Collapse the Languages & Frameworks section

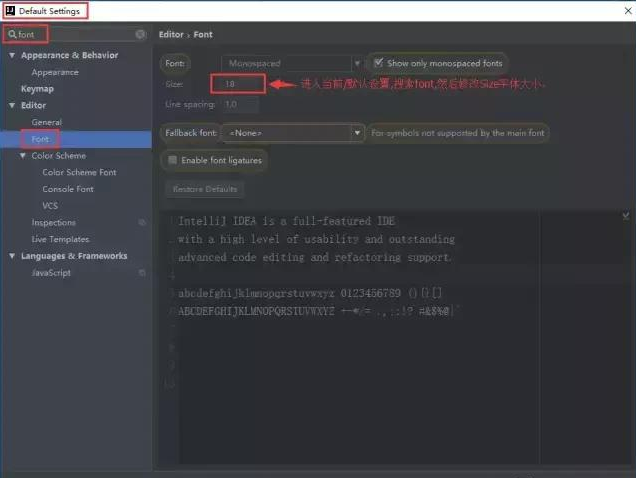pyautogui.click(x=12, y=256)
